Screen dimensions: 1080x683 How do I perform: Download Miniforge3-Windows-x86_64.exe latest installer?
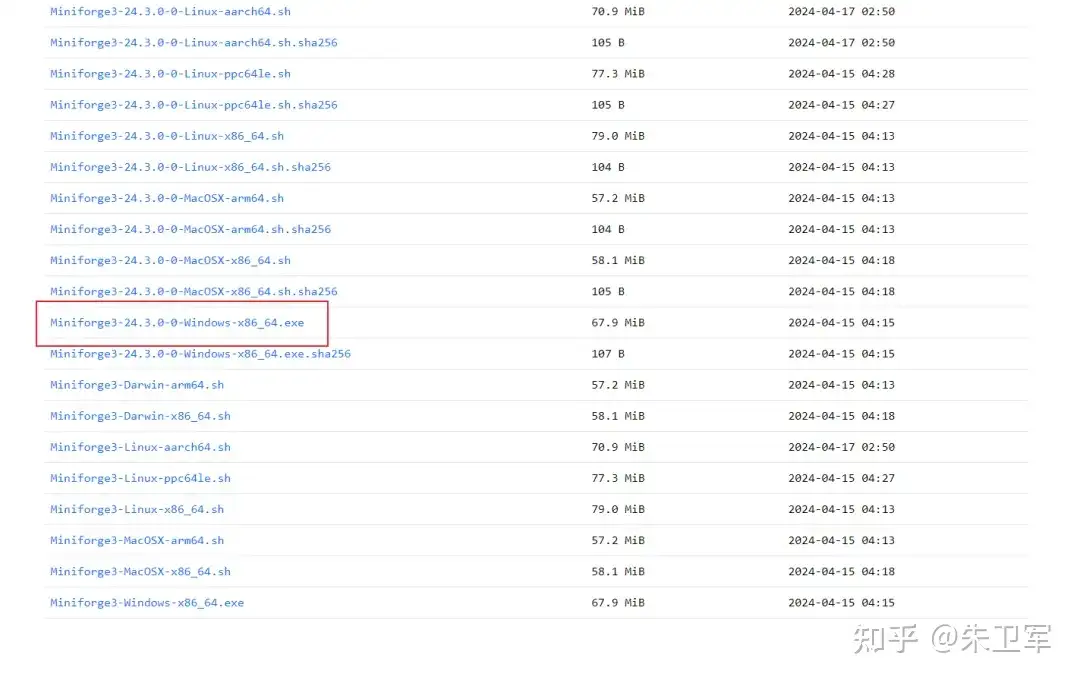click(x=147, y=602)
